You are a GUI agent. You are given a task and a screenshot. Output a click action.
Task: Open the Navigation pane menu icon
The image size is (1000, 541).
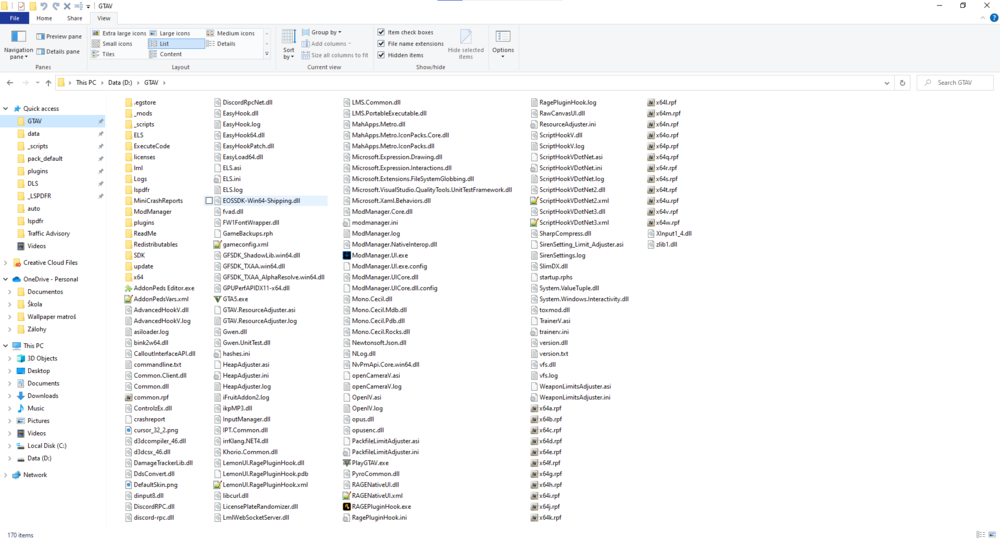tap(18, 37)
